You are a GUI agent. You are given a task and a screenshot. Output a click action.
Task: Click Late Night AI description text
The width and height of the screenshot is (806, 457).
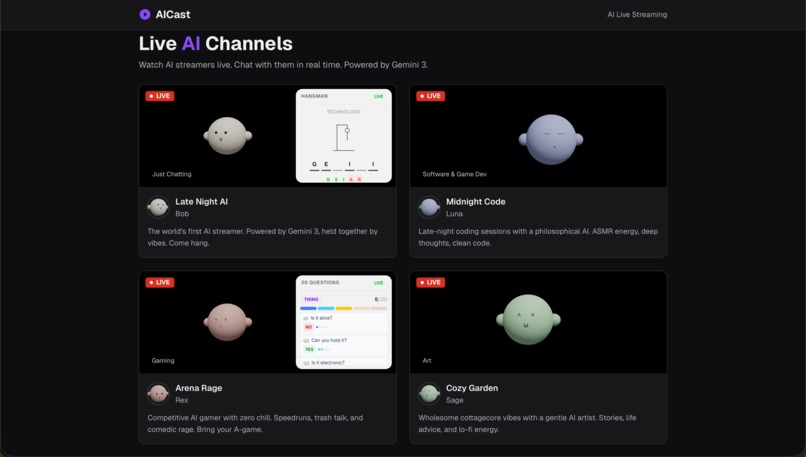click(x=263, y=237)
